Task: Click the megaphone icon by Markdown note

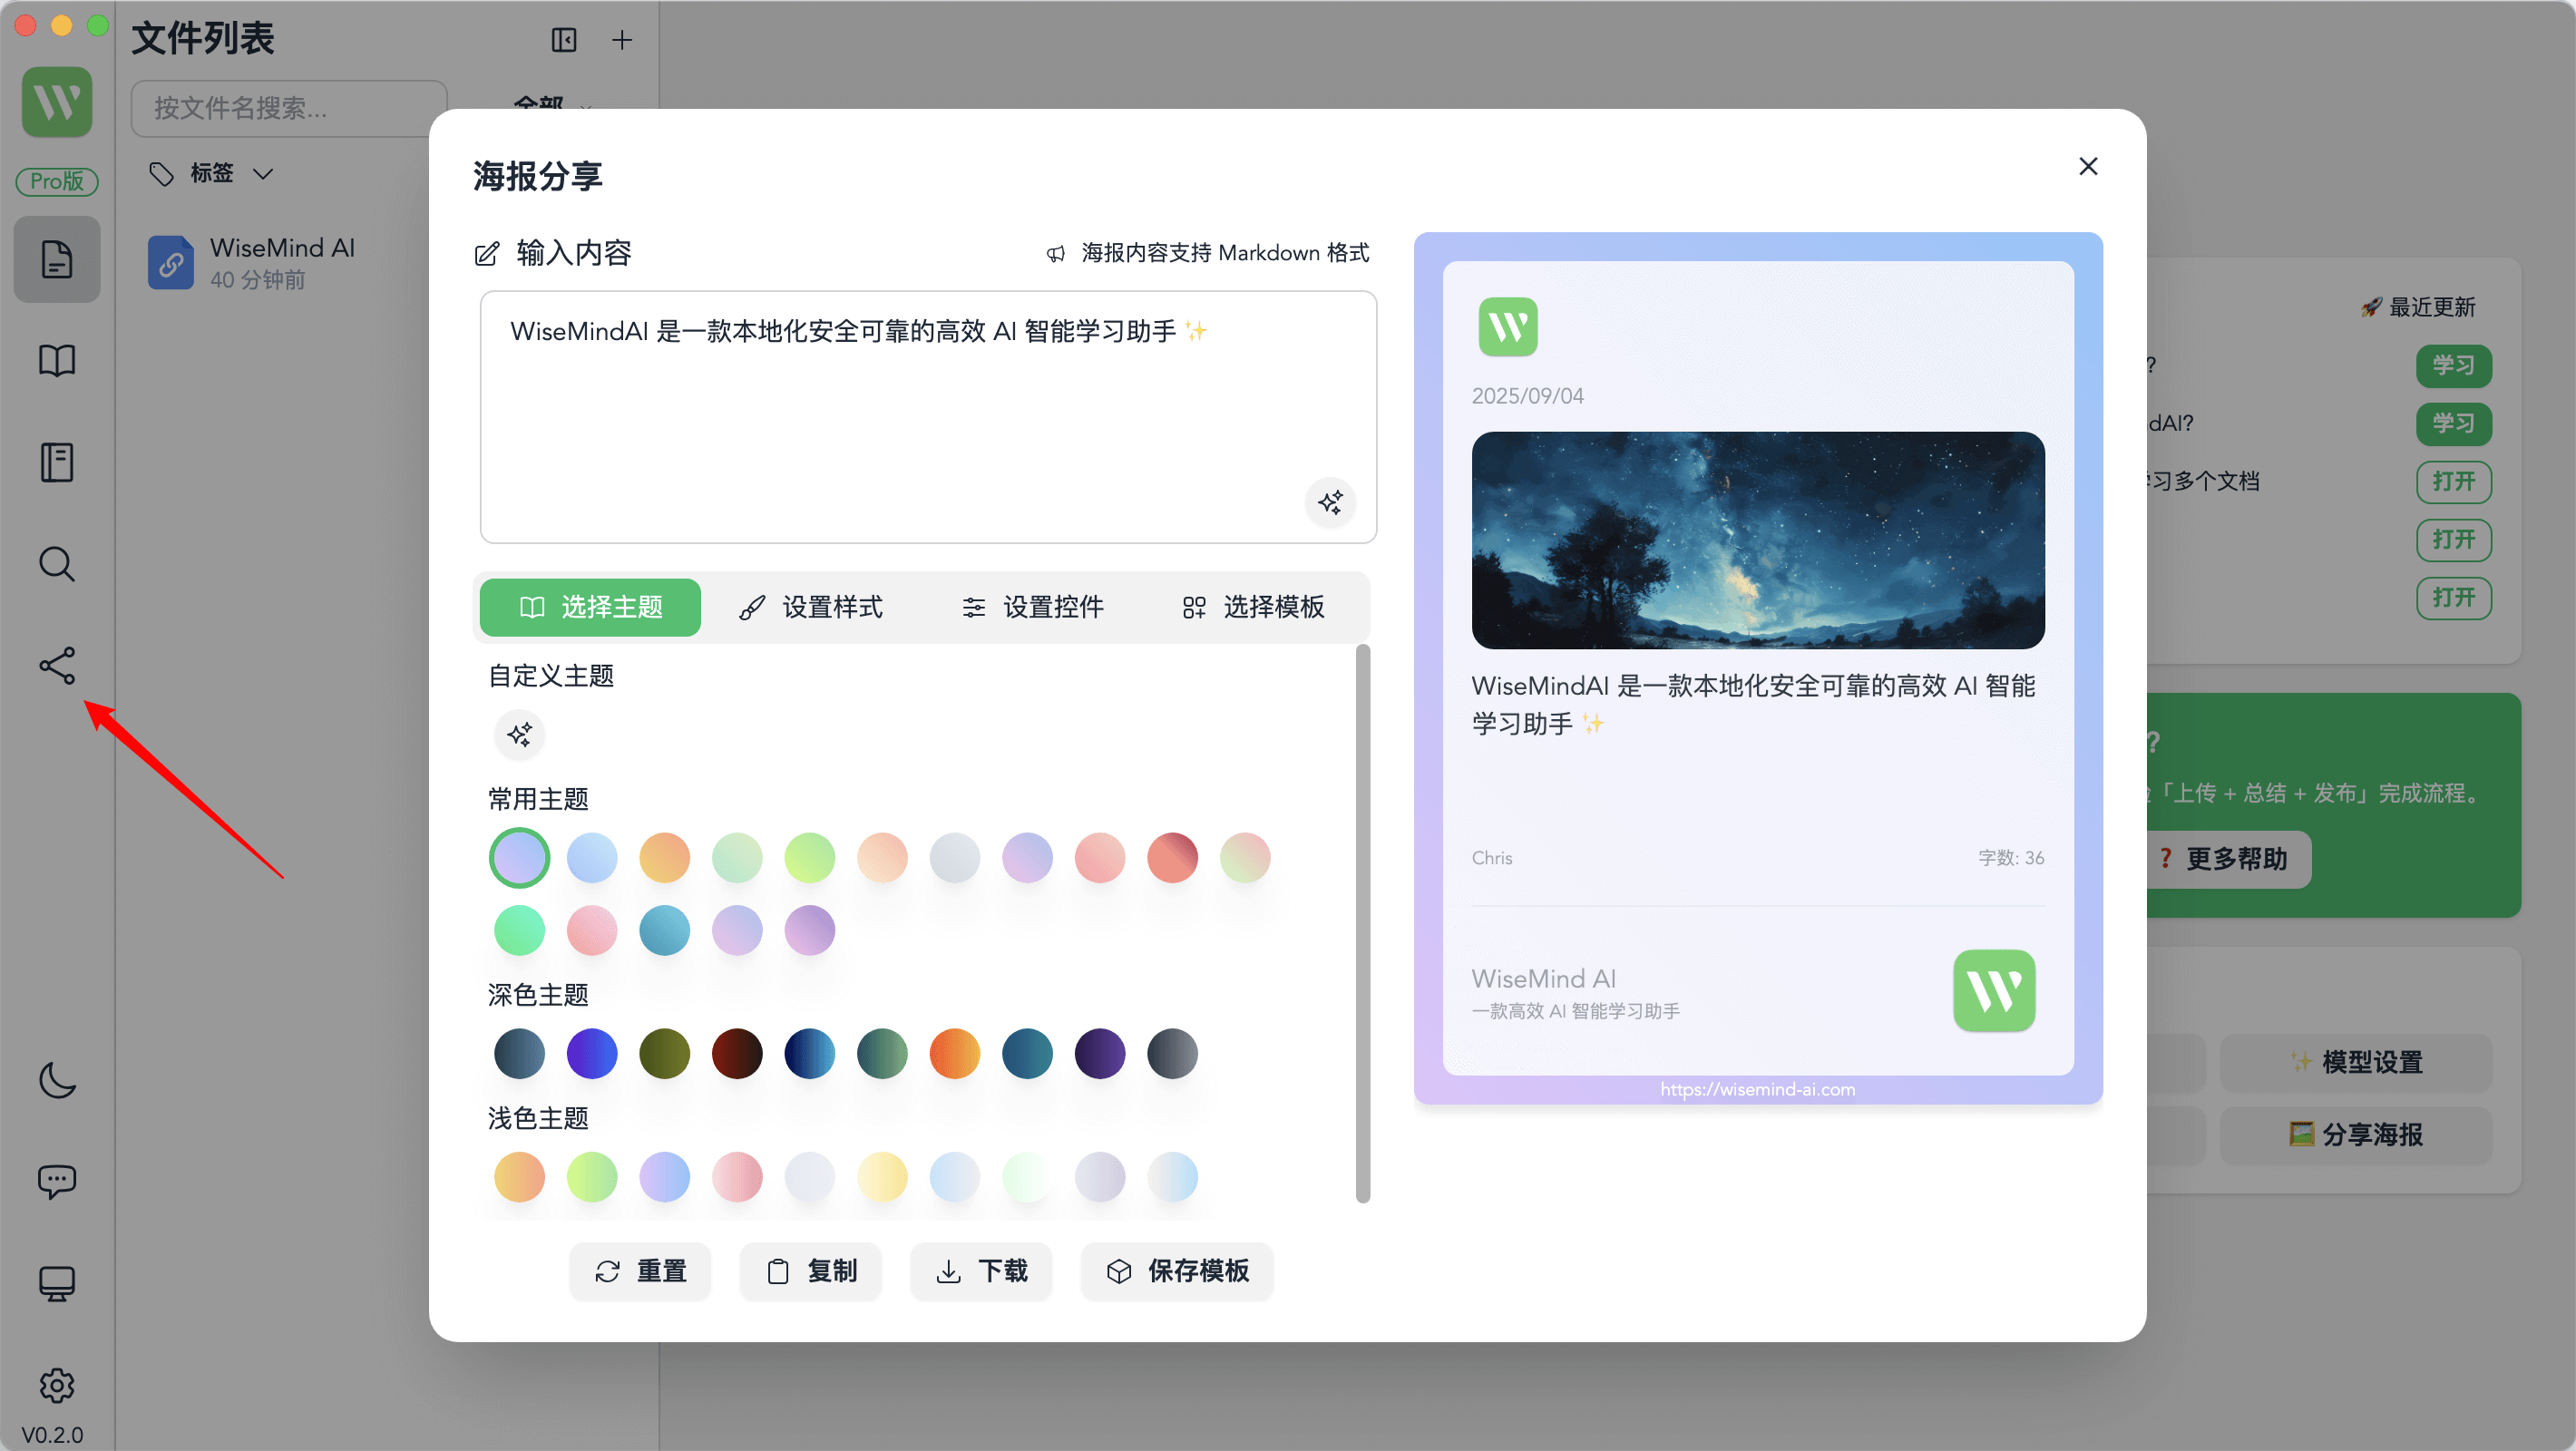Action: 1055,254
